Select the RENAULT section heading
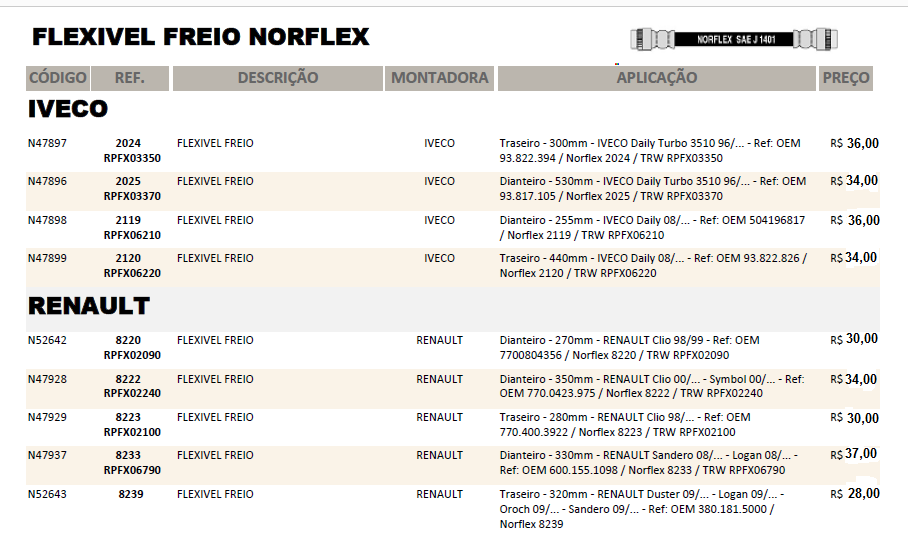This screenshot has width=908, height=547. (x=89, y=306)
